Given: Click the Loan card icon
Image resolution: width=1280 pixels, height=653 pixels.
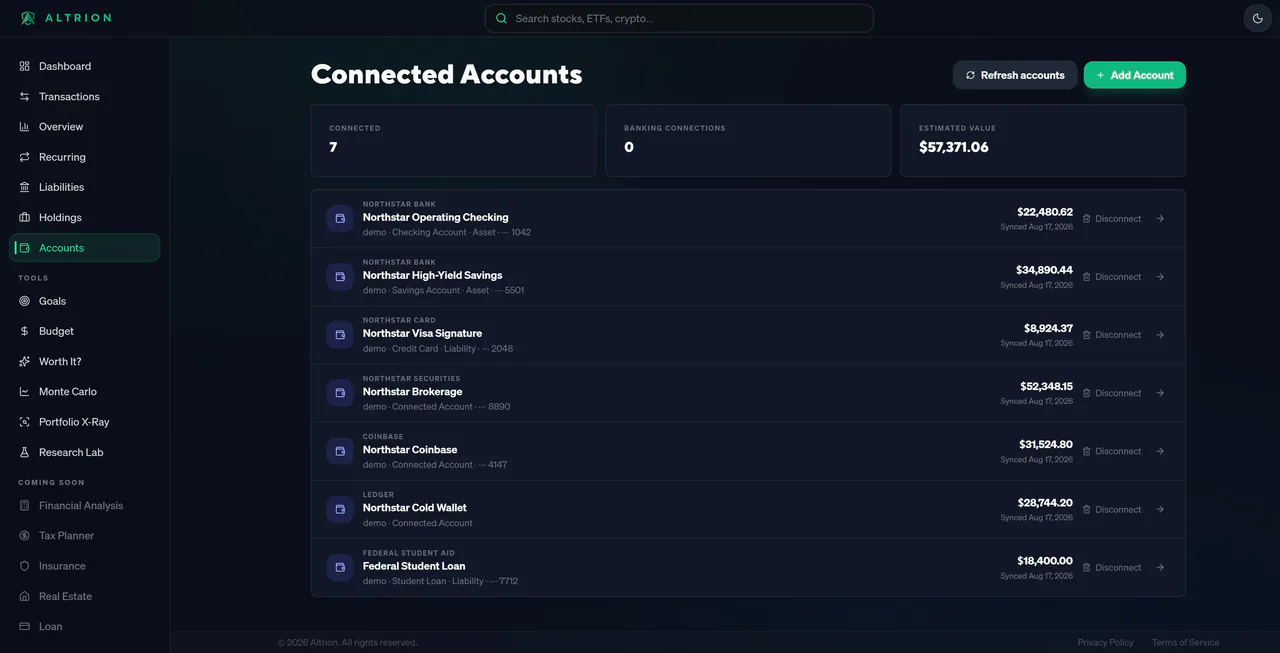Looking at the screenshot, I should coord(25,626).
